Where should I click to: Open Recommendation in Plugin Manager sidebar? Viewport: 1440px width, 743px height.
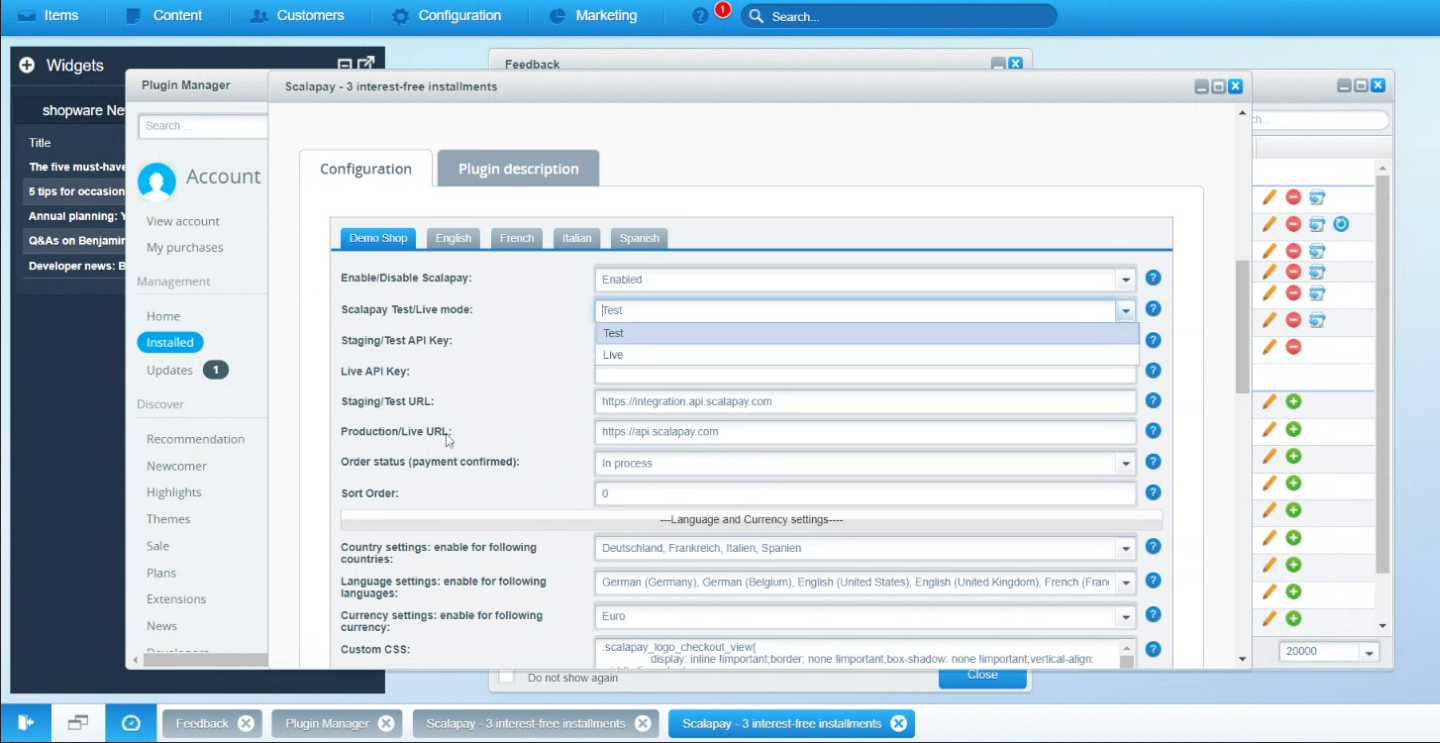[x=195, y=439]
